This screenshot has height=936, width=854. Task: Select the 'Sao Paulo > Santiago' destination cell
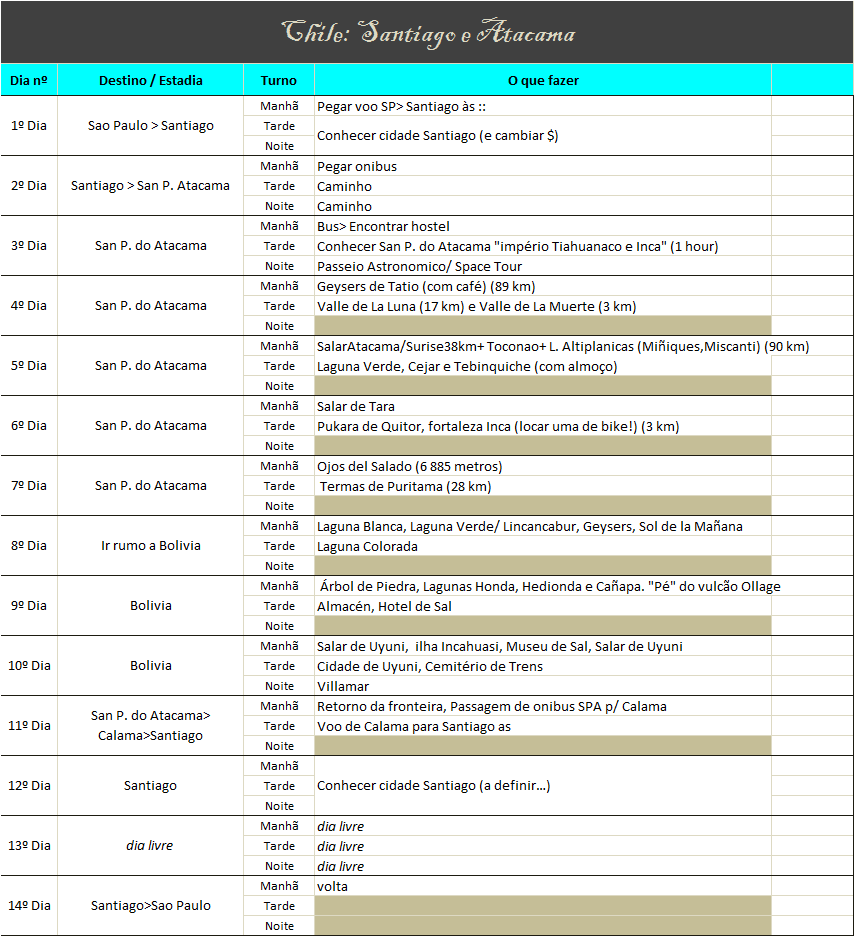150,126
